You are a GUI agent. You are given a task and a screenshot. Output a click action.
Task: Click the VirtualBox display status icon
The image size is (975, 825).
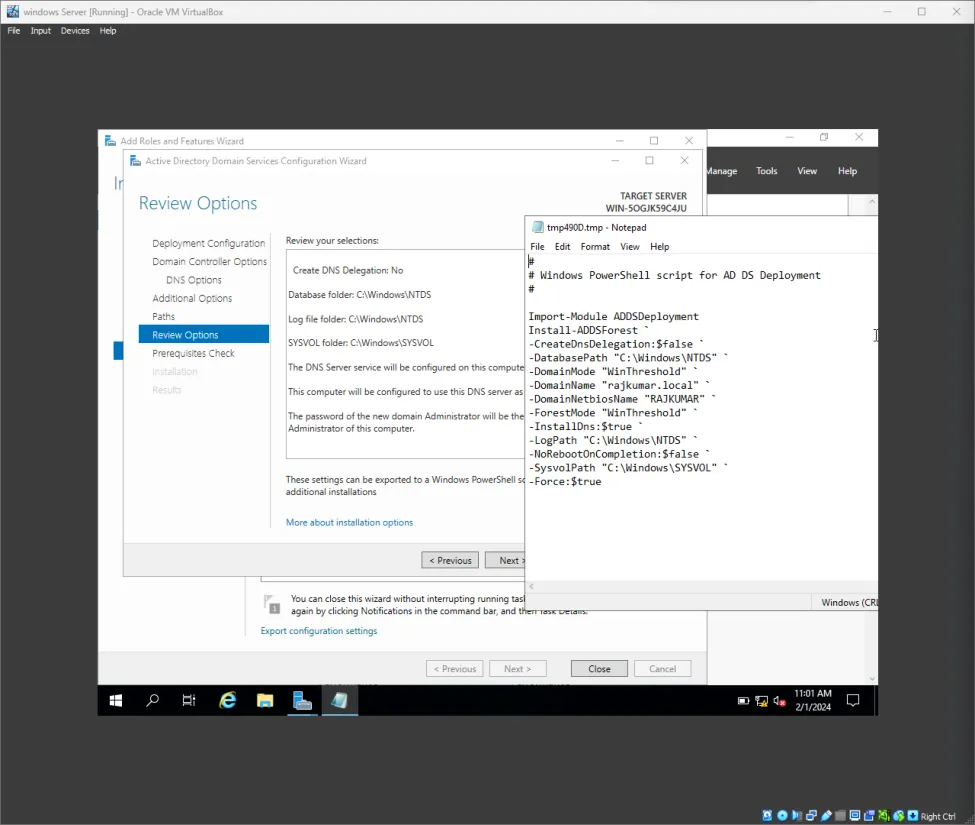(x=855, y=815)
